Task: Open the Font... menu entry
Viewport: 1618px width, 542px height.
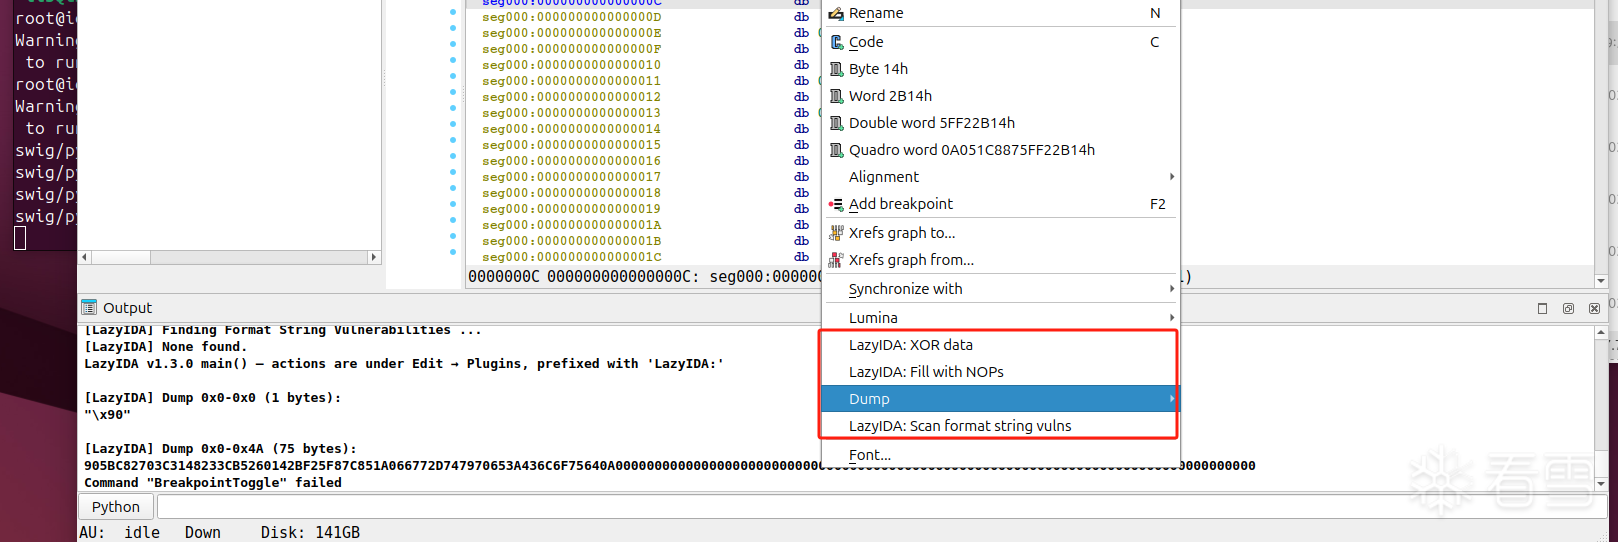Action: tap(1000, 455)
